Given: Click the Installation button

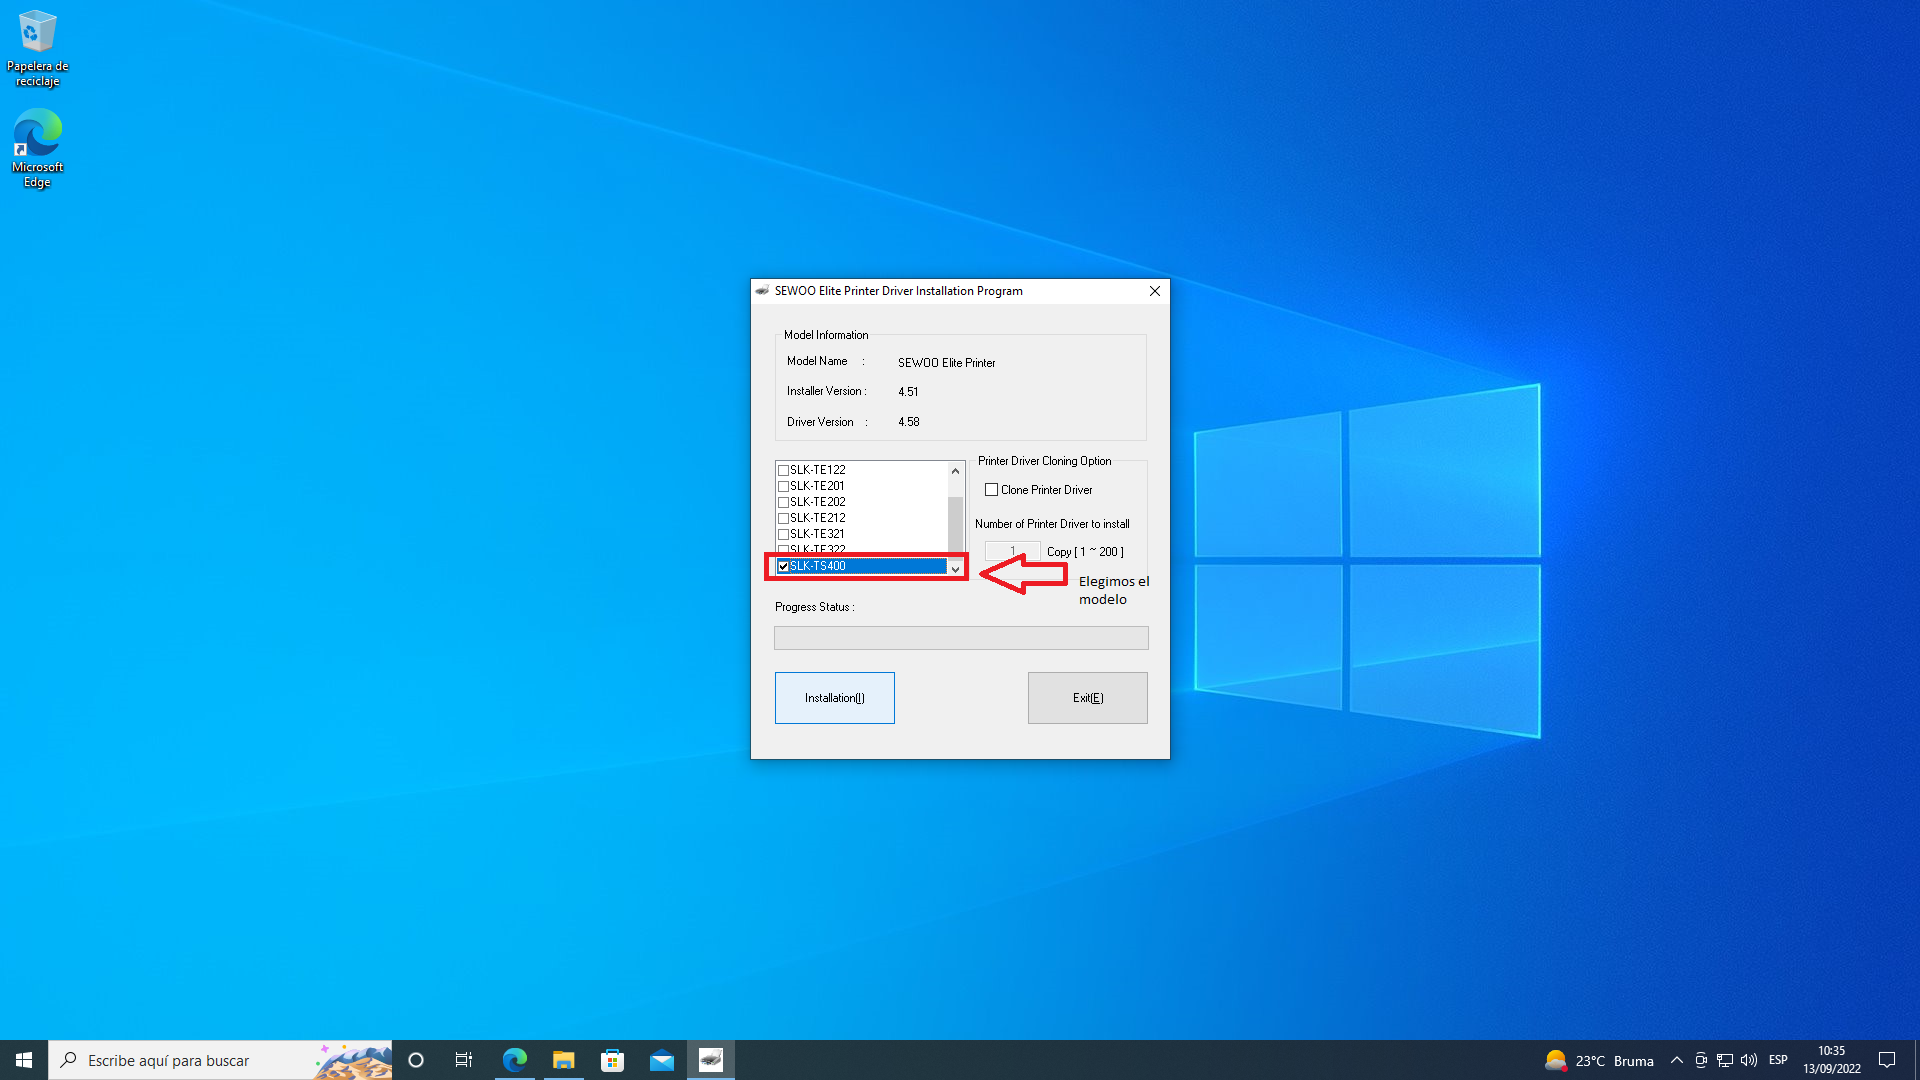Looking at the screenshot, I should (834, 698).
